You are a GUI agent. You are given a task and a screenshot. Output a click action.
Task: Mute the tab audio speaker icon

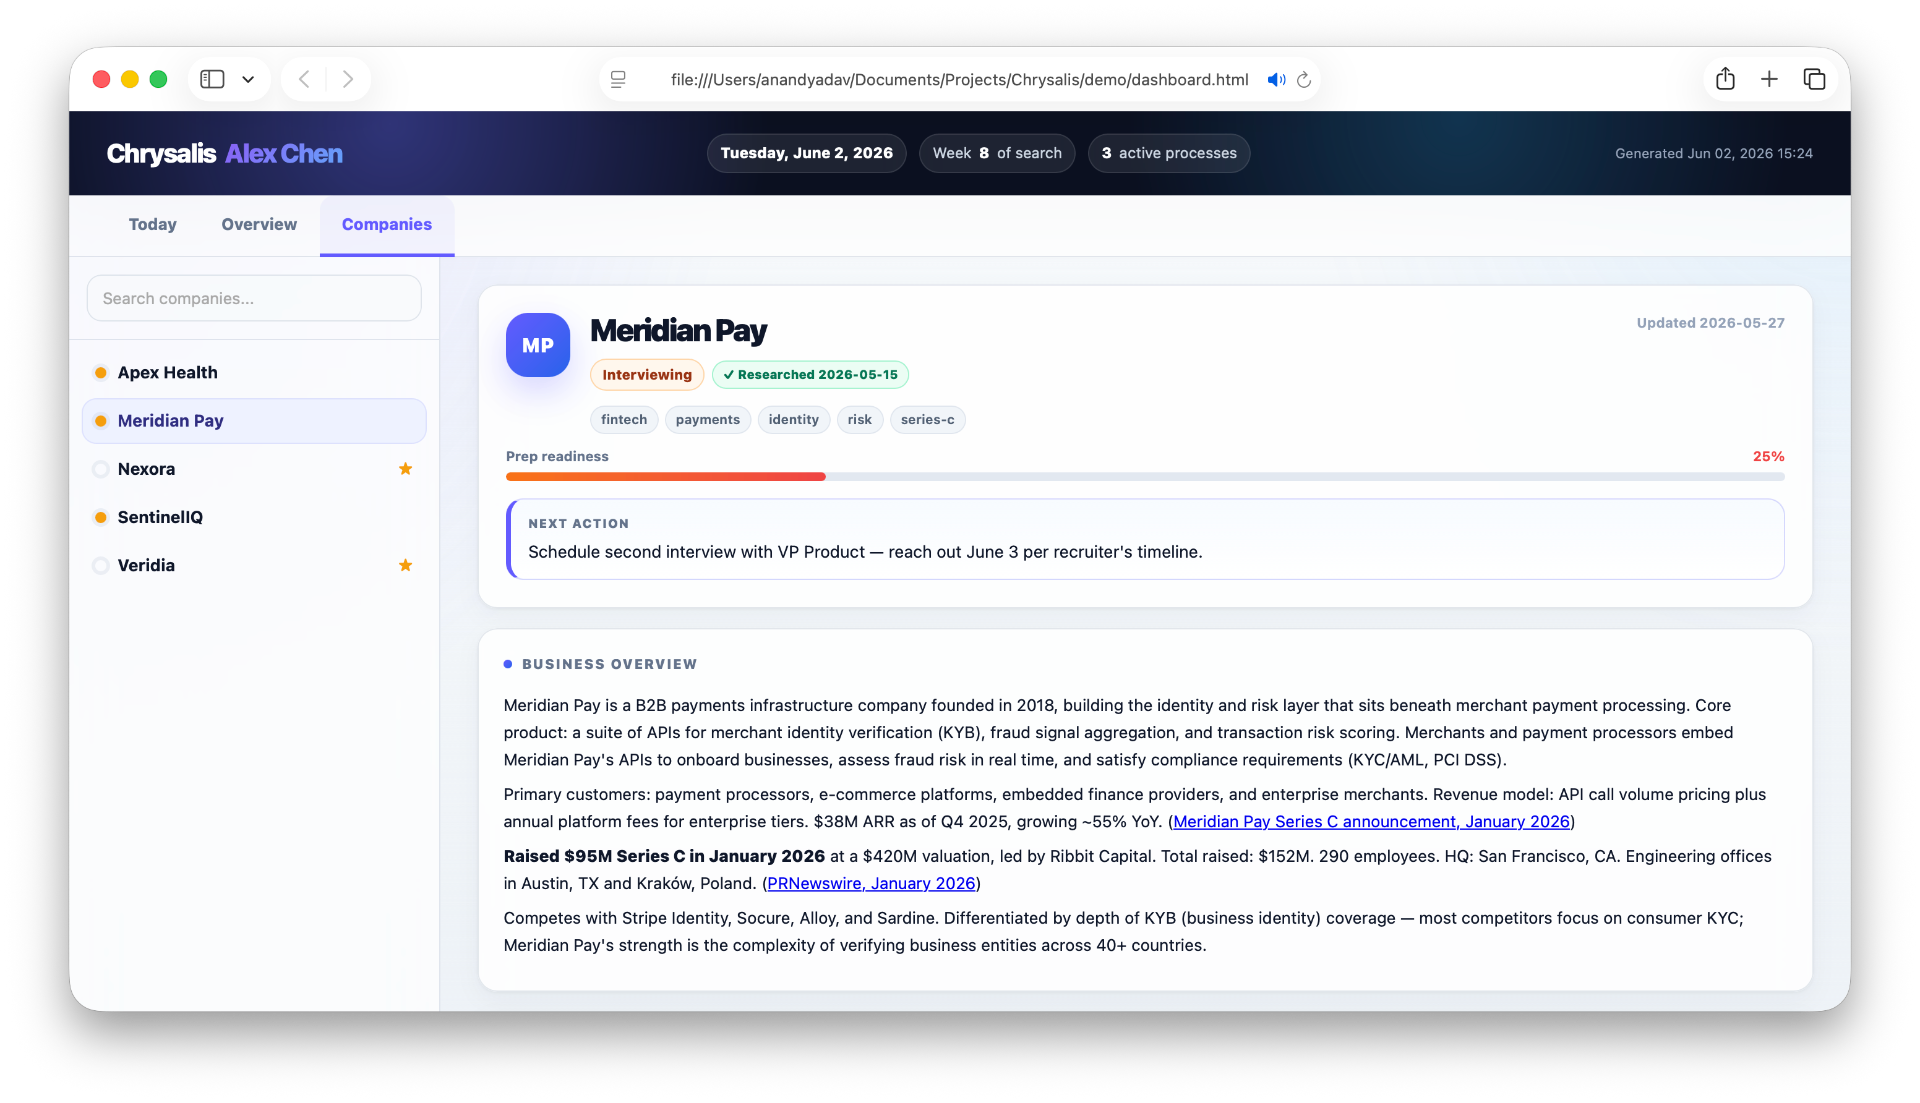(x=1276, y=79)
